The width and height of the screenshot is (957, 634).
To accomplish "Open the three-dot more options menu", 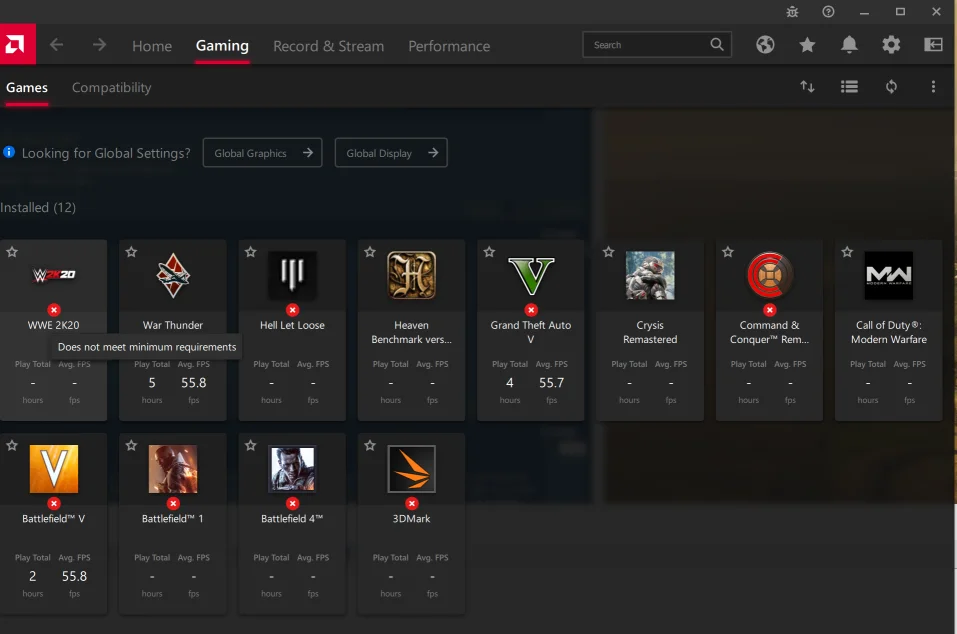I will click(x=933, y=87).
